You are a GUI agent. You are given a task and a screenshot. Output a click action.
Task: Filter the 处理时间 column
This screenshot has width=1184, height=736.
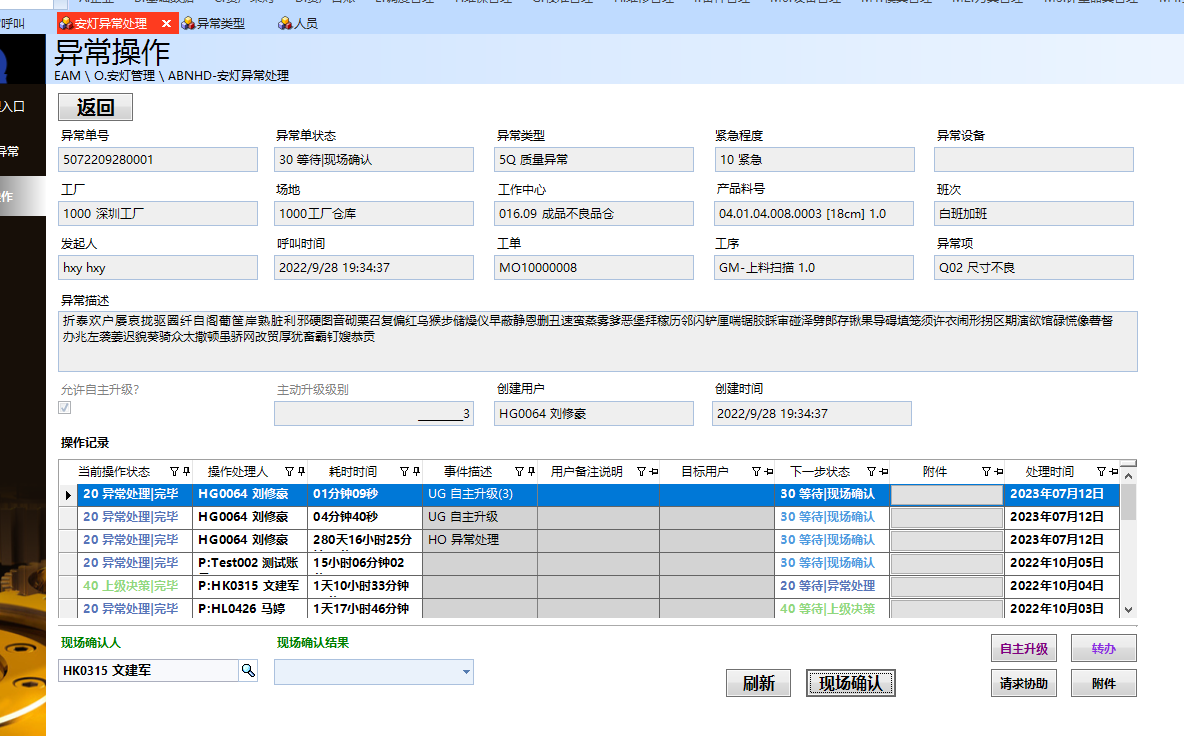point(1102,472)
